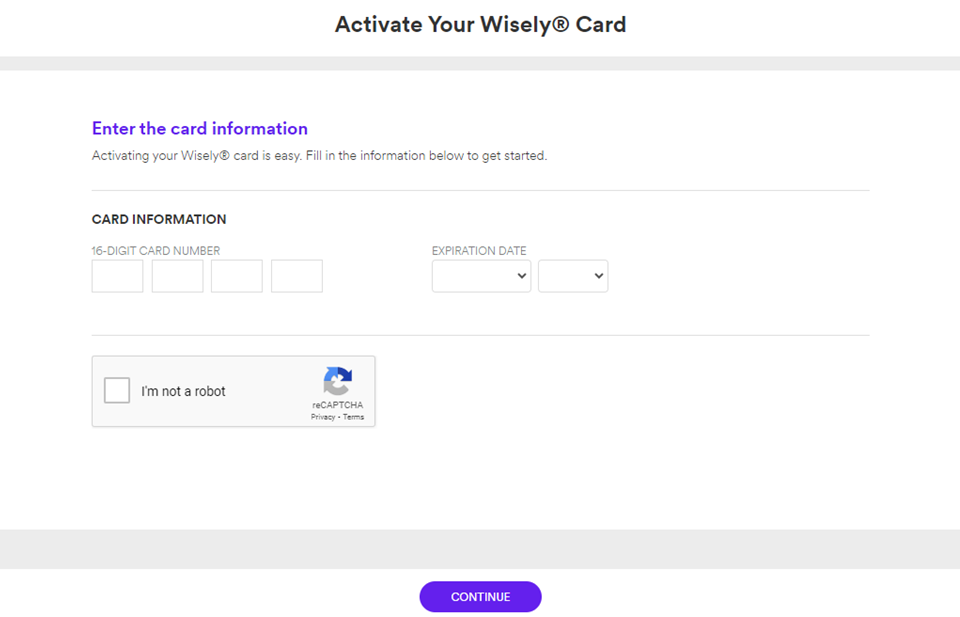The height and width of the screenshot is (617, 960).
Task: Check the "I'm not a robot" checkbox
Action: pos(117,391)
